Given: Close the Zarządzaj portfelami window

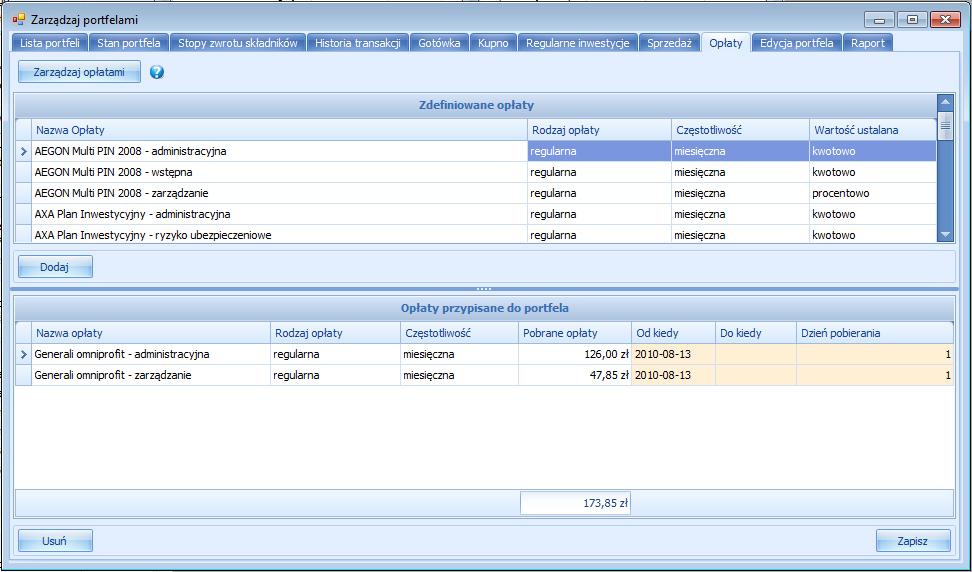Looking at the screenshot, I should click(945, 20).
